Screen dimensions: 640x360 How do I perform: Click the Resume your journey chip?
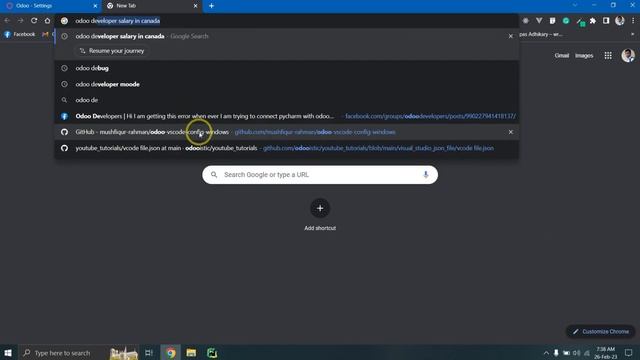[112, 51]
